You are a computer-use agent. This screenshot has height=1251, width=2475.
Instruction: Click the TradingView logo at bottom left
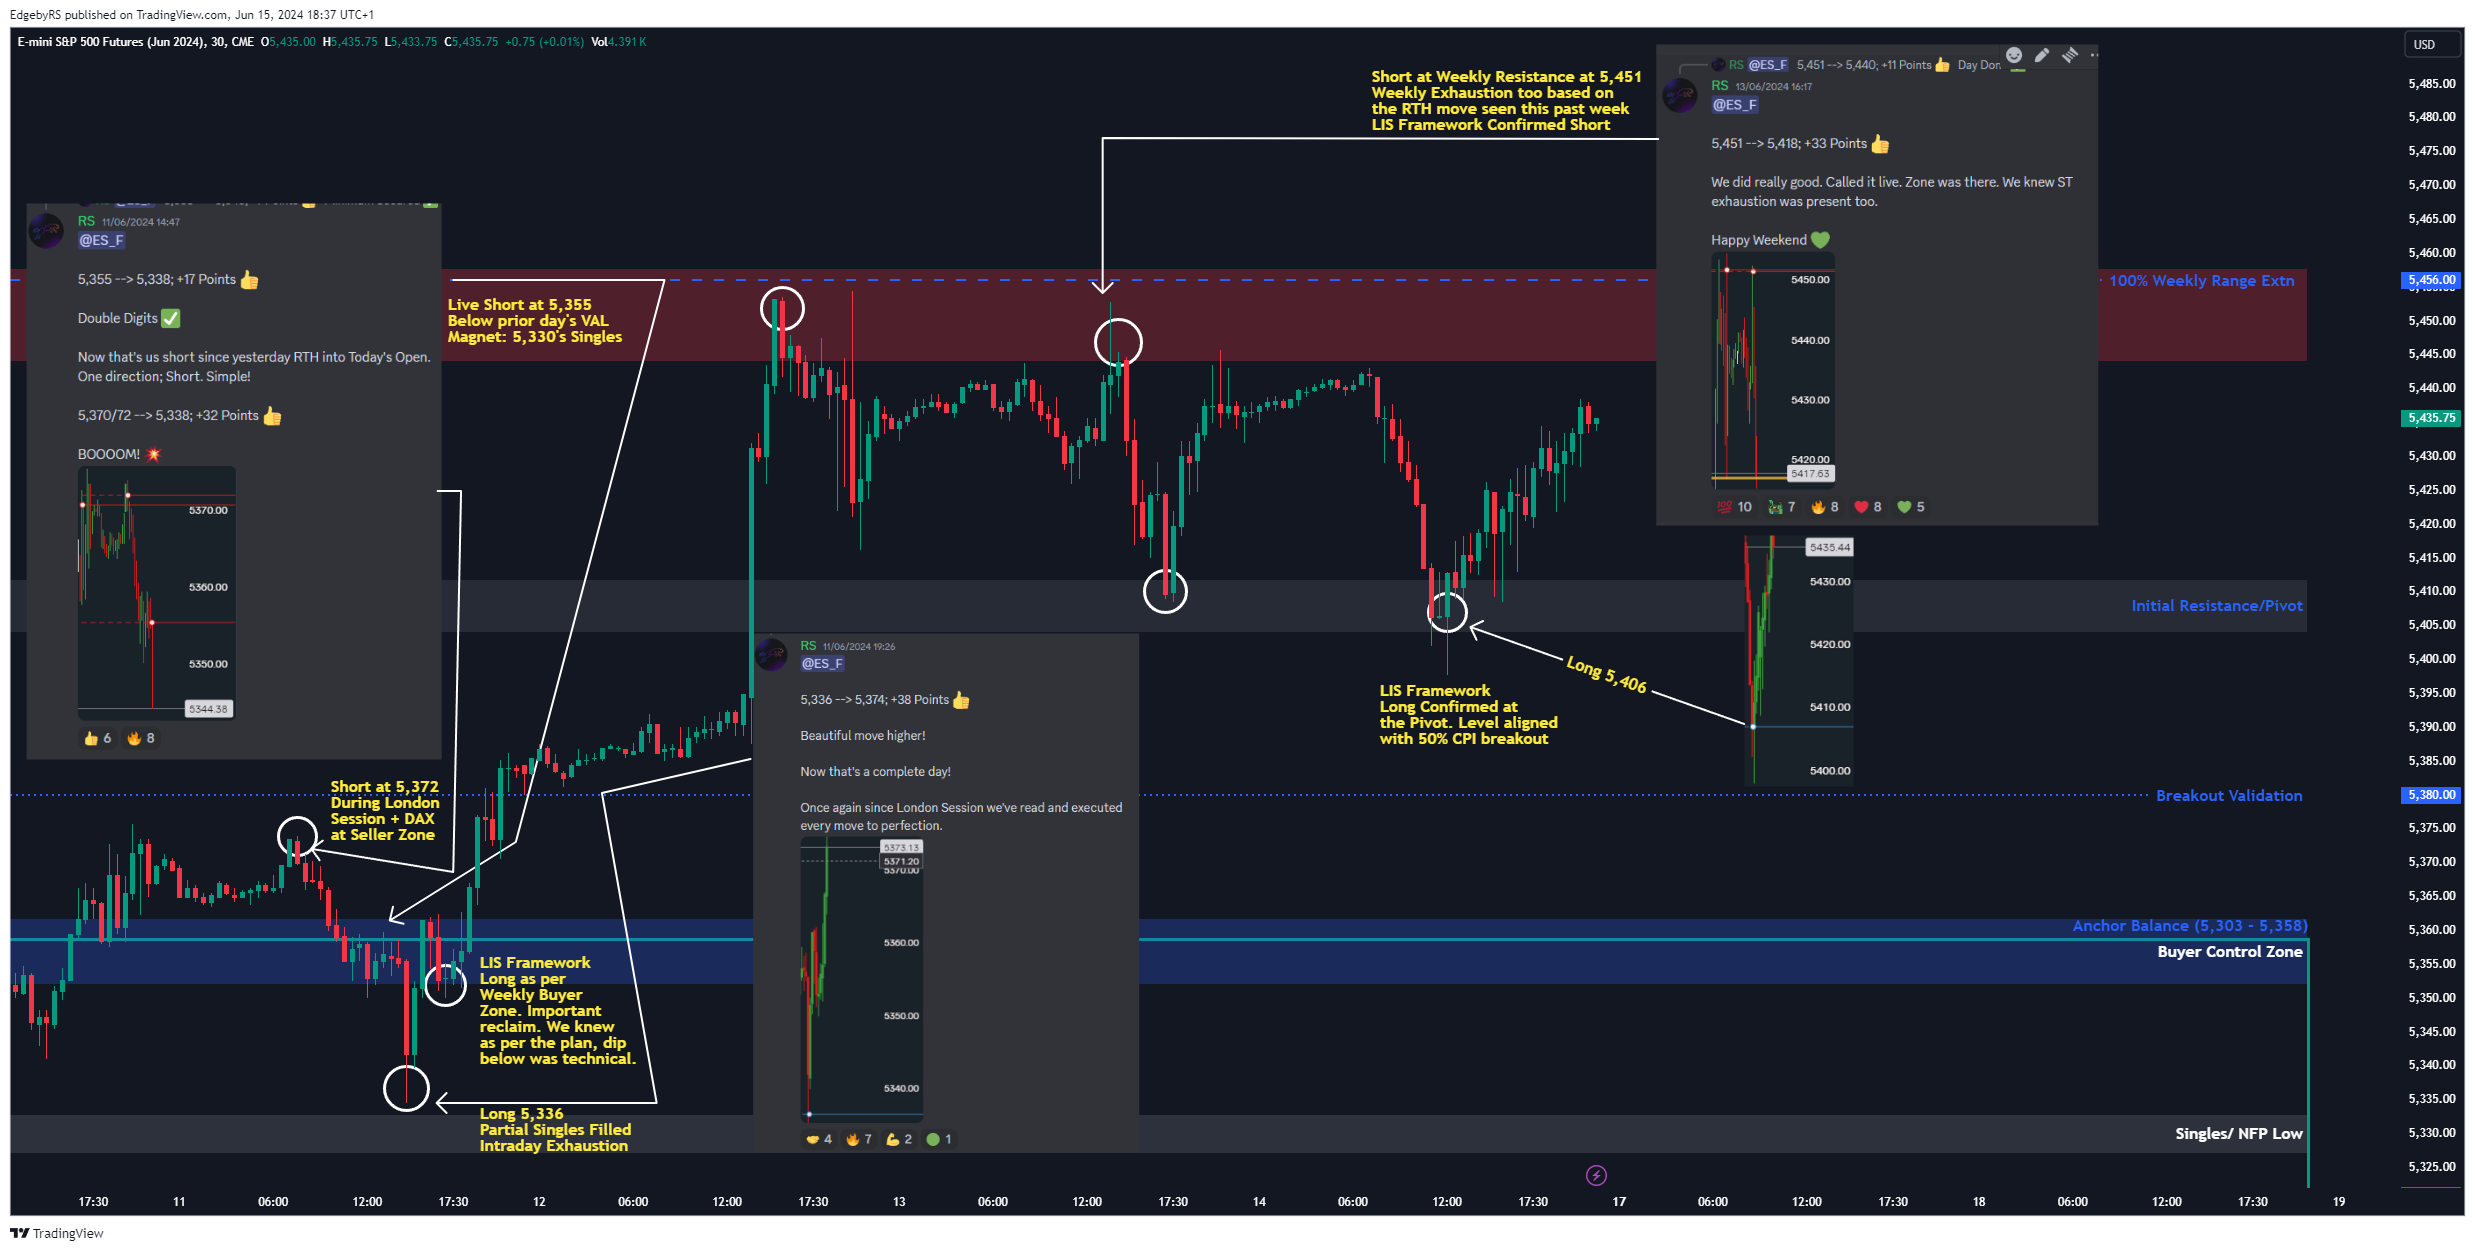click(x=57, y=1233)
